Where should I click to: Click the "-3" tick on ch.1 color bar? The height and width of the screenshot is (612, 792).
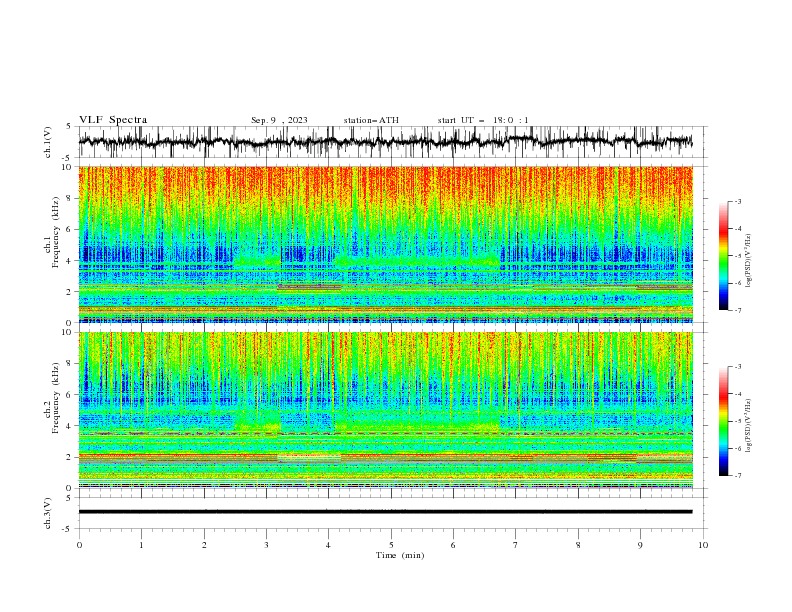pos(737,201)
